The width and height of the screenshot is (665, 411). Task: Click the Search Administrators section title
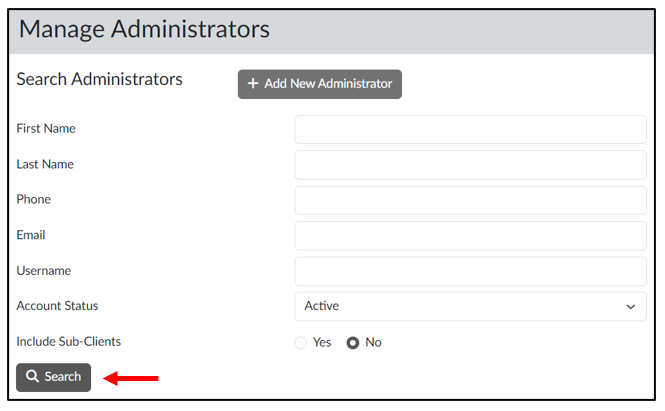pos(100,79)
